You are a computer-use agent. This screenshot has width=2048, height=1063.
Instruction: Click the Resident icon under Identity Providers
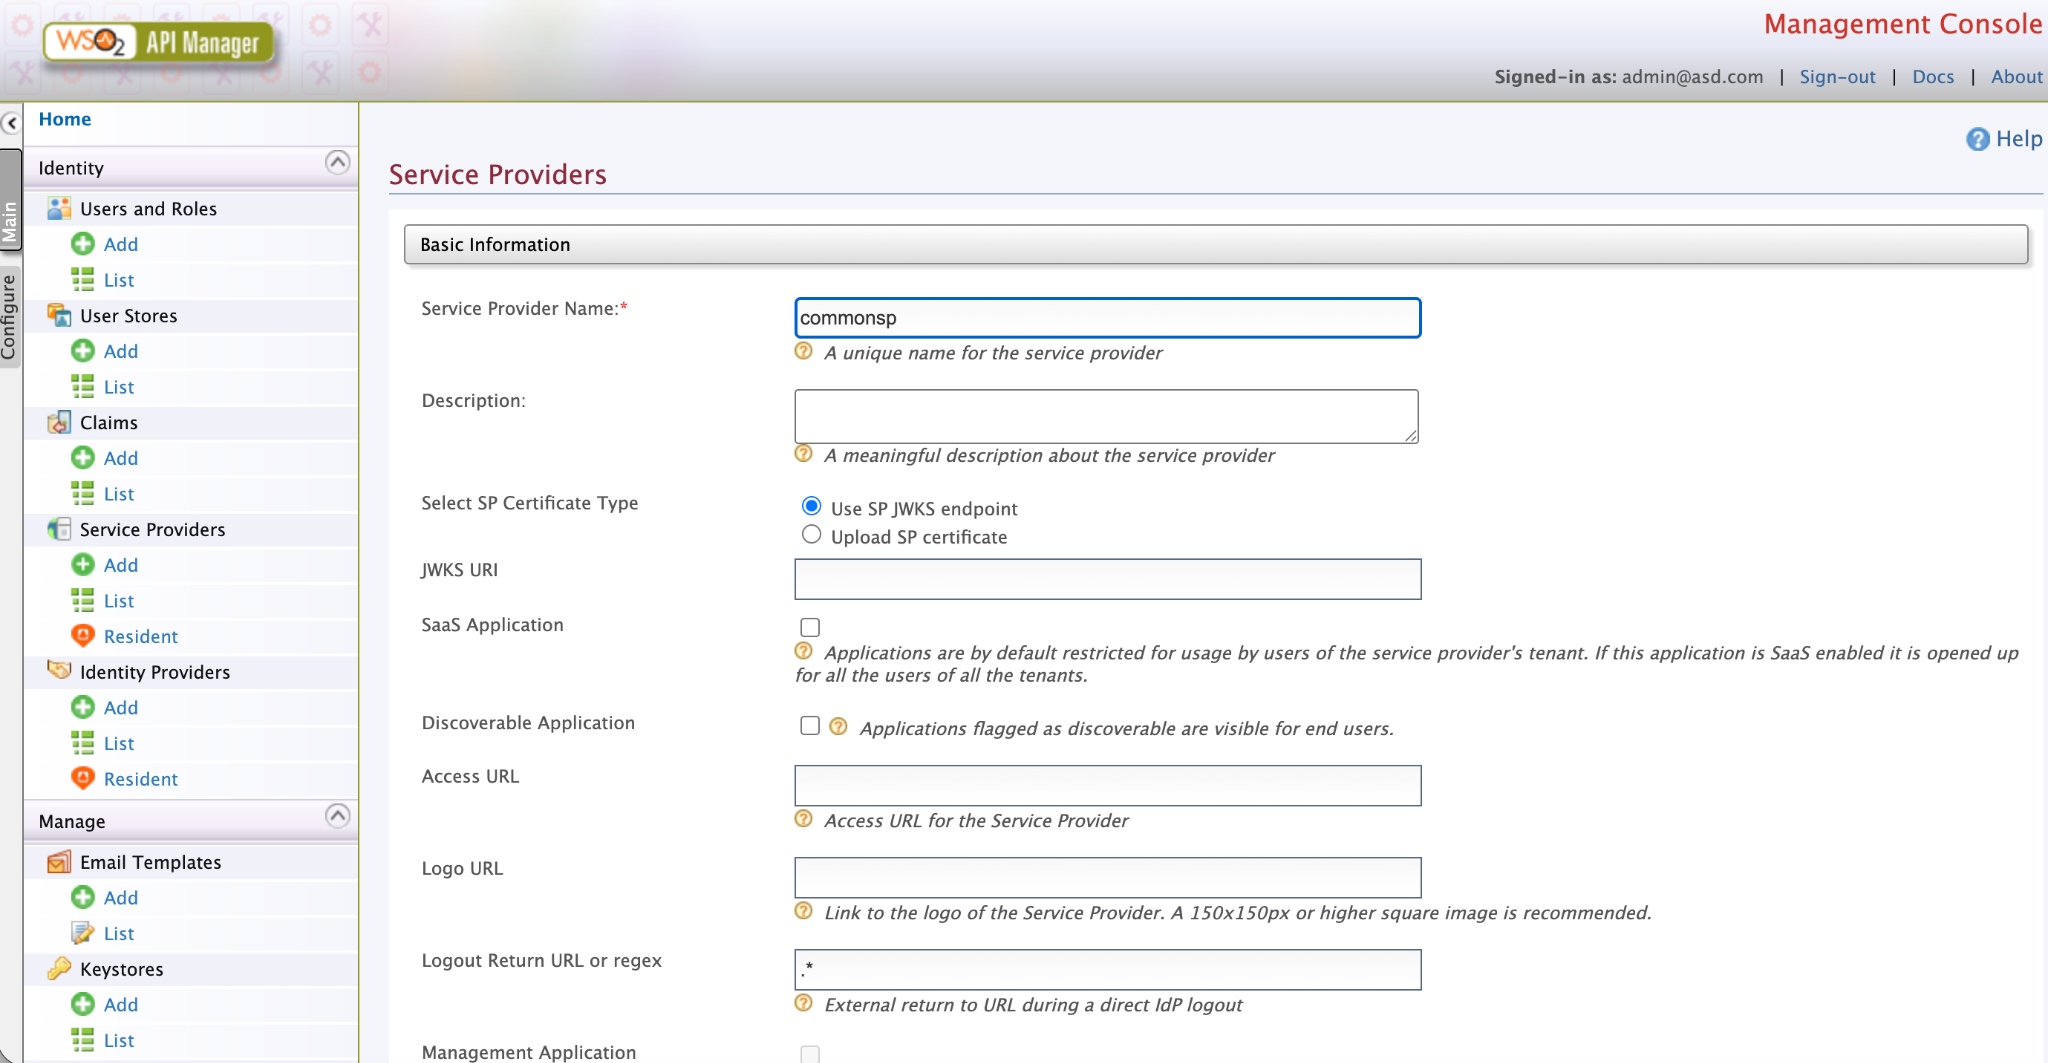pos(83,778)
